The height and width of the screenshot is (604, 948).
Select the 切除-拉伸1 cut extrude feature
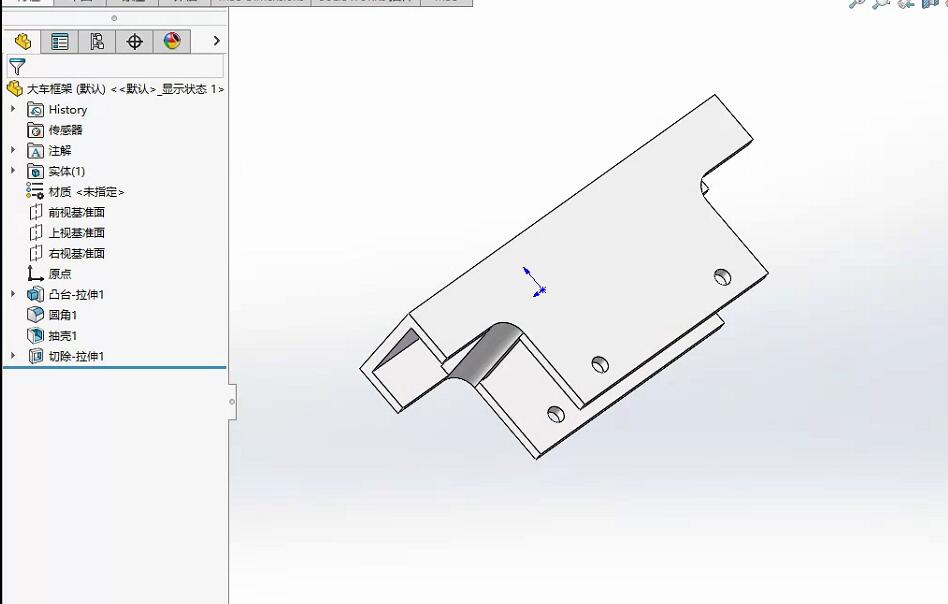[x=65, y=356]
